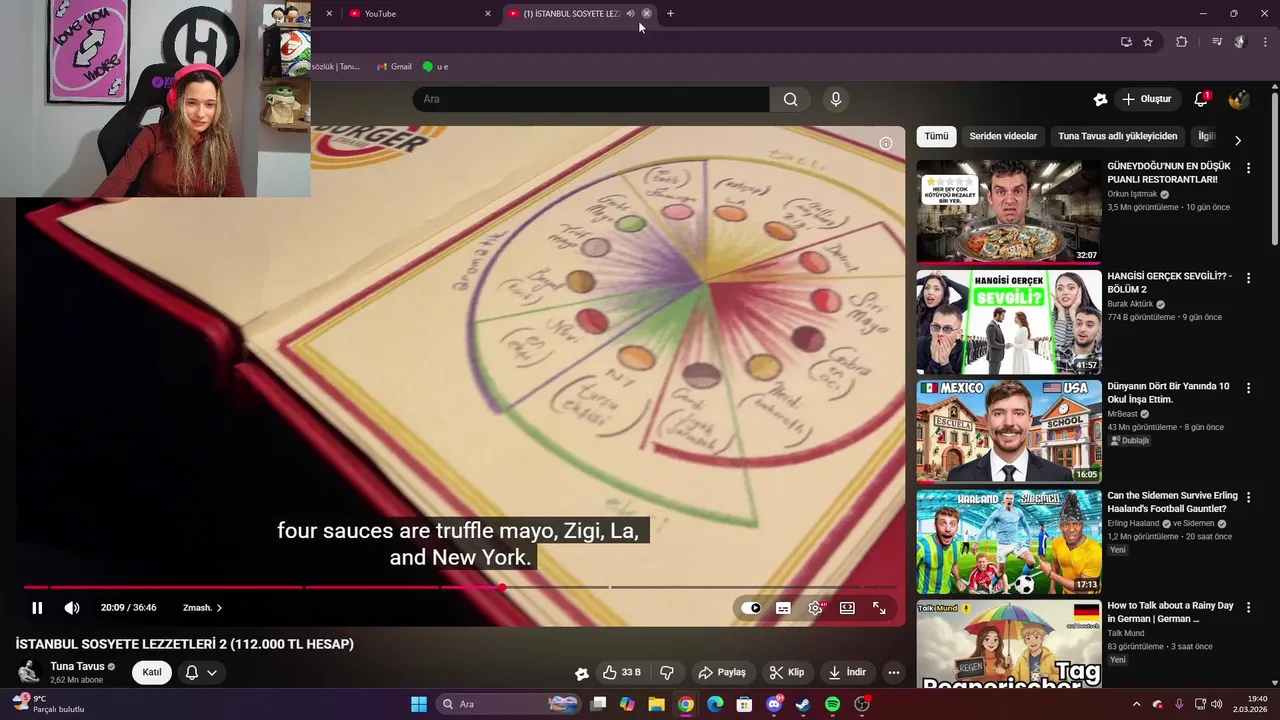Open Discord from taskbar

[774, 704]
